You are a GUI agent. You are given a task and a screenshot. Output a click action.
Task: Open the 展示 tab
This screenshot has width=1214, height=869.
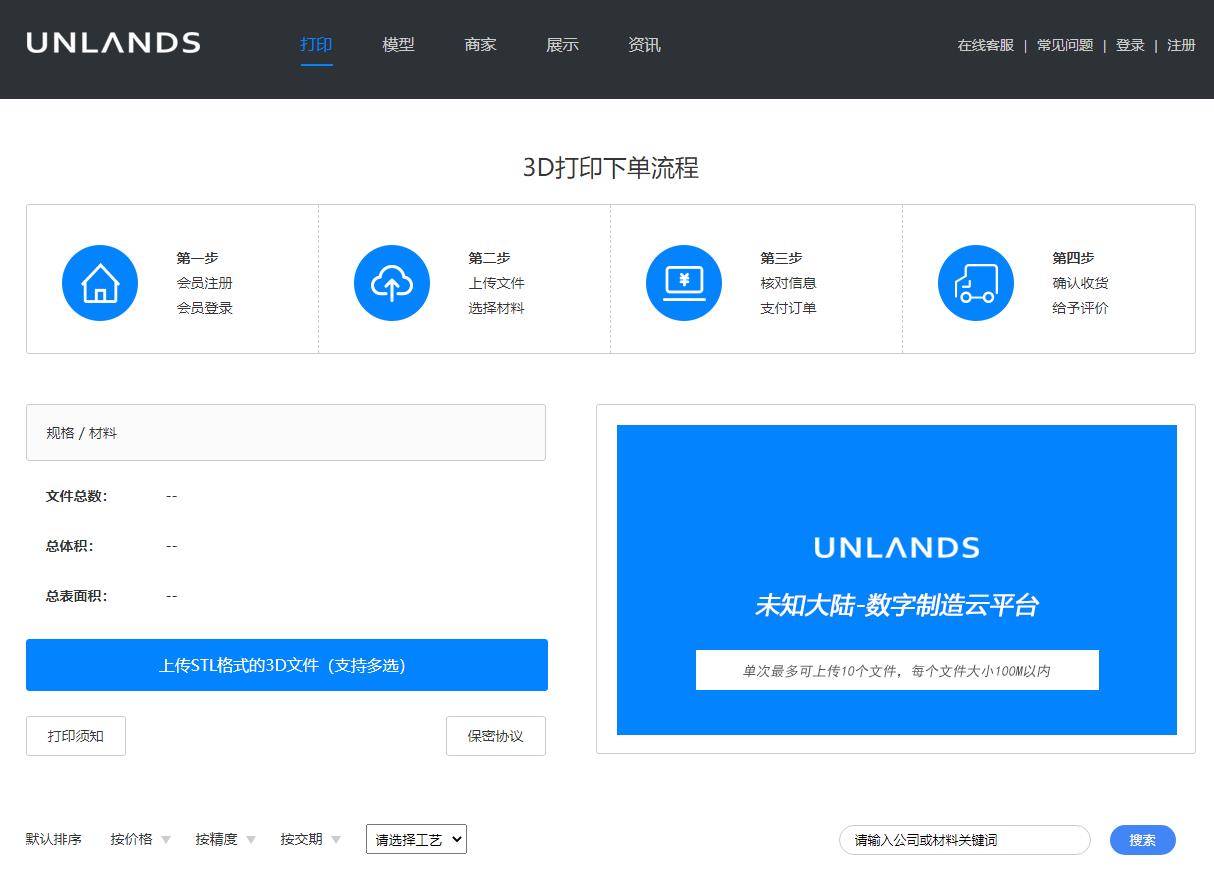point(561,44)
